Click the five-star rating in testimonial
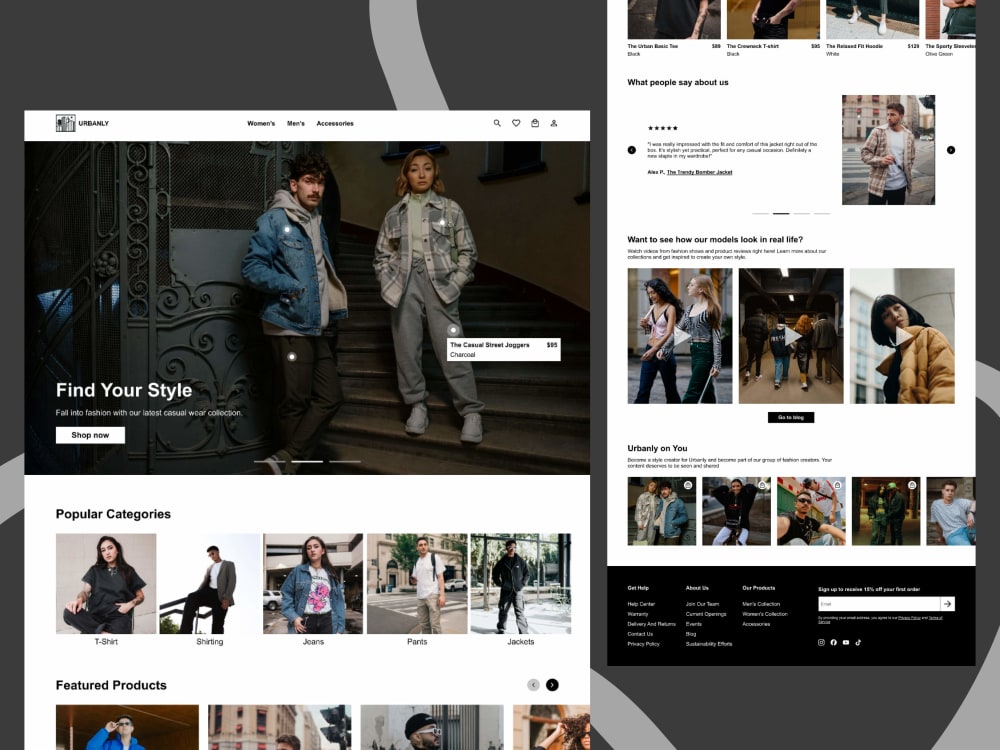Screen dimensions: 1000x750 pyautogui.click(x=663, y=128)
